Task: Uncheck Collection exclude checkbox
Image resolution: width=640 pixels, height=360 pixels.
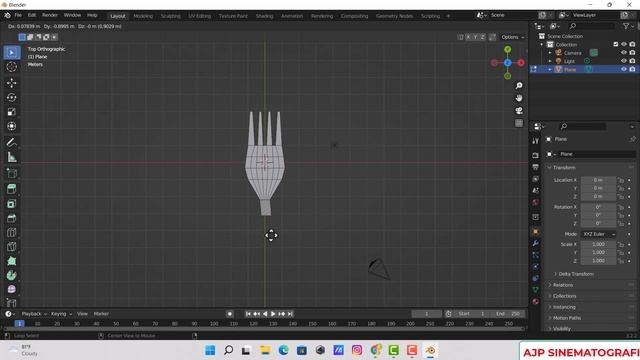Action: [x=616, y=44]
